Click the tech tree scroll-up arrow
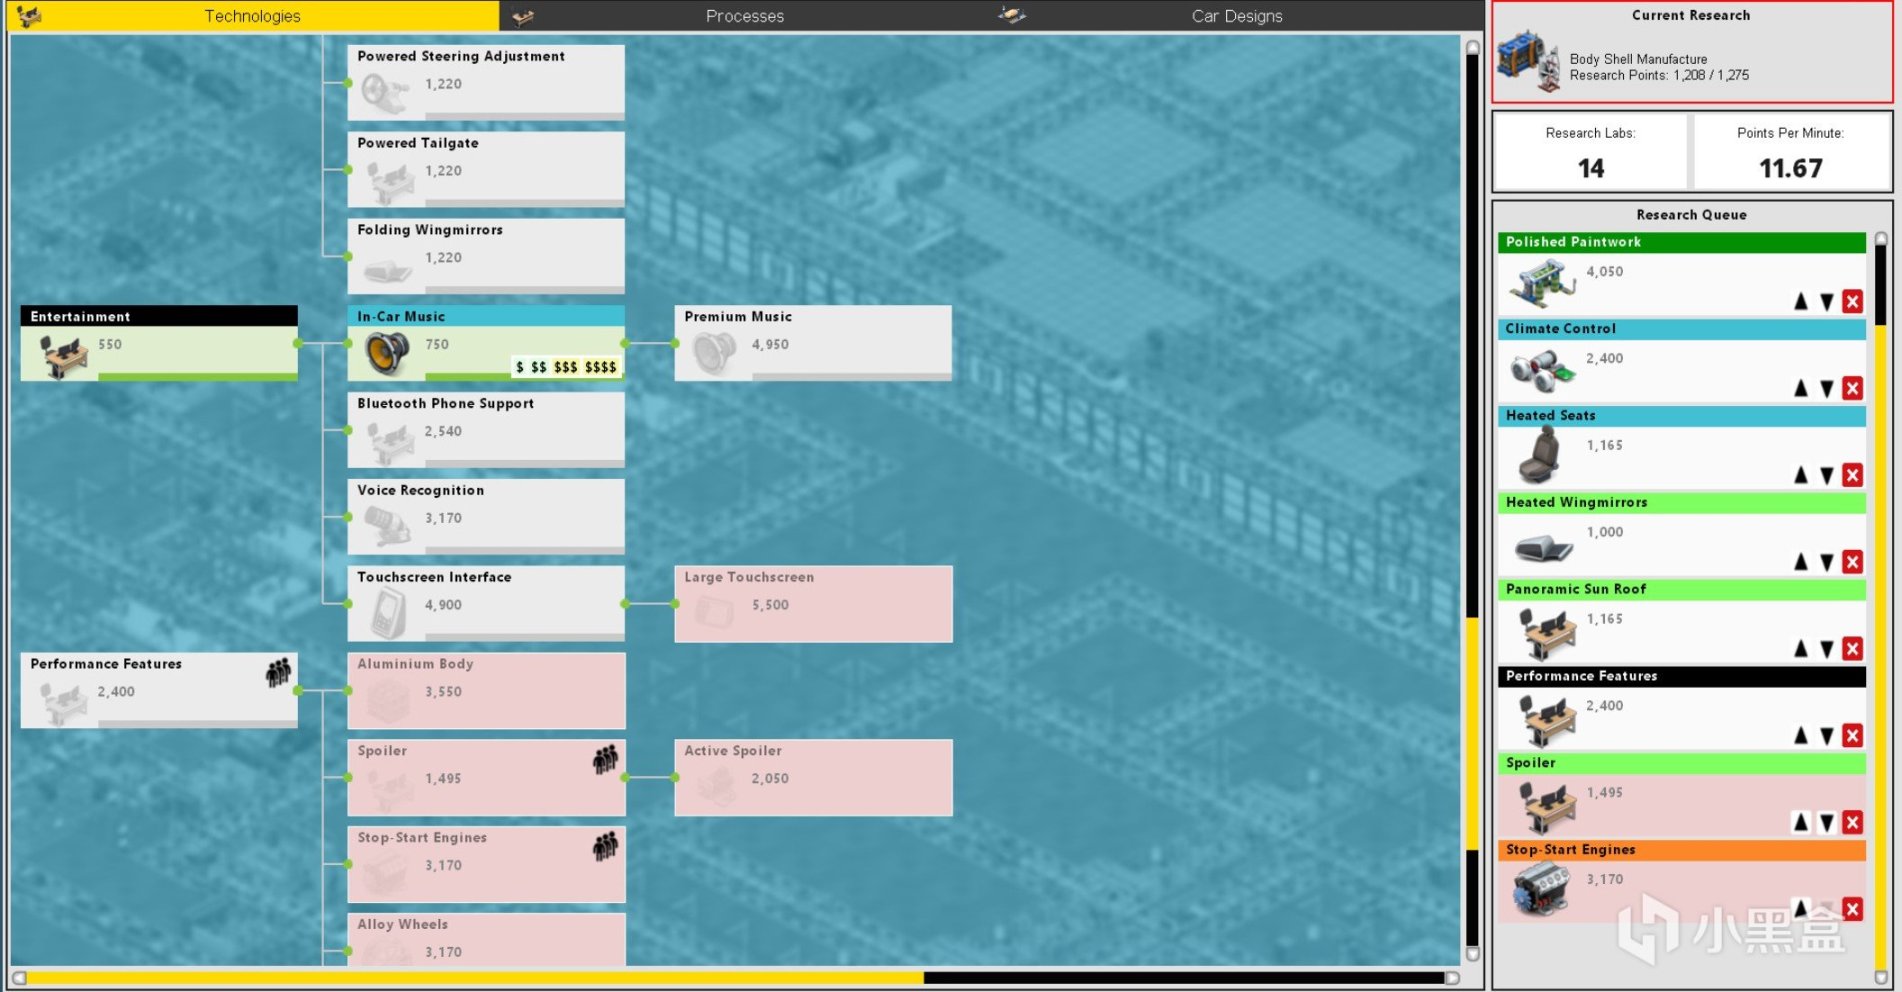This screenshot has width=1902, height=992. click(1472, 46)
